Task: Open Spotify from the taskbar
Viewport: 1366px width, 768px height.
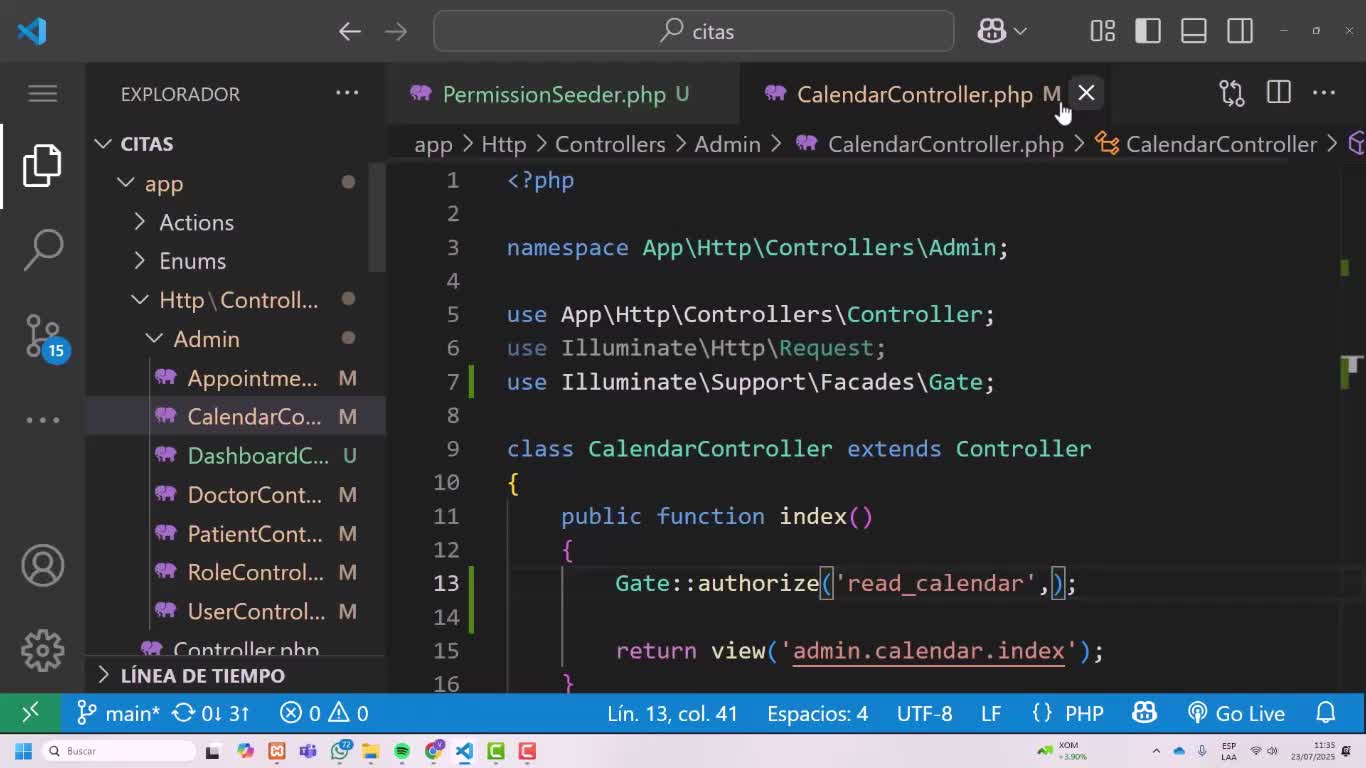Action: [402, 751]
